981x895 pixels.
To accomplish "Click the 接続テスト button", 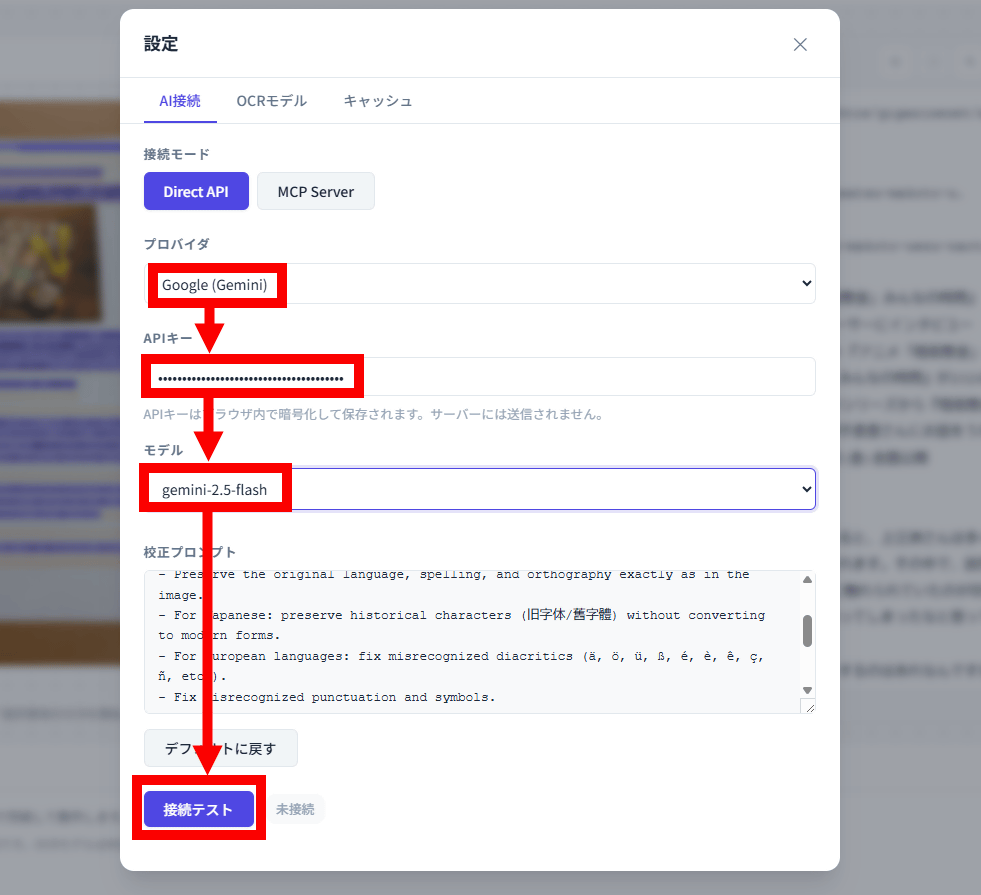I will tap(199, 809).
